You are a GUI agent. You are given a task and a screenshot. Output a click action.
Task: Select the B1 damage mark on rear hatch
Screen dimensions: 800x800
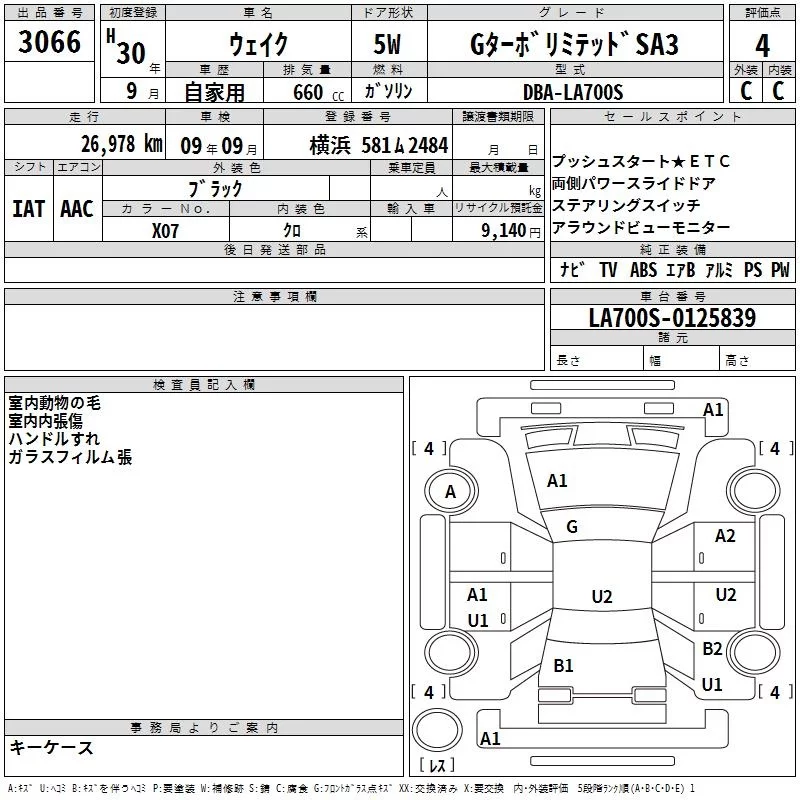click(x=563, y=665)
